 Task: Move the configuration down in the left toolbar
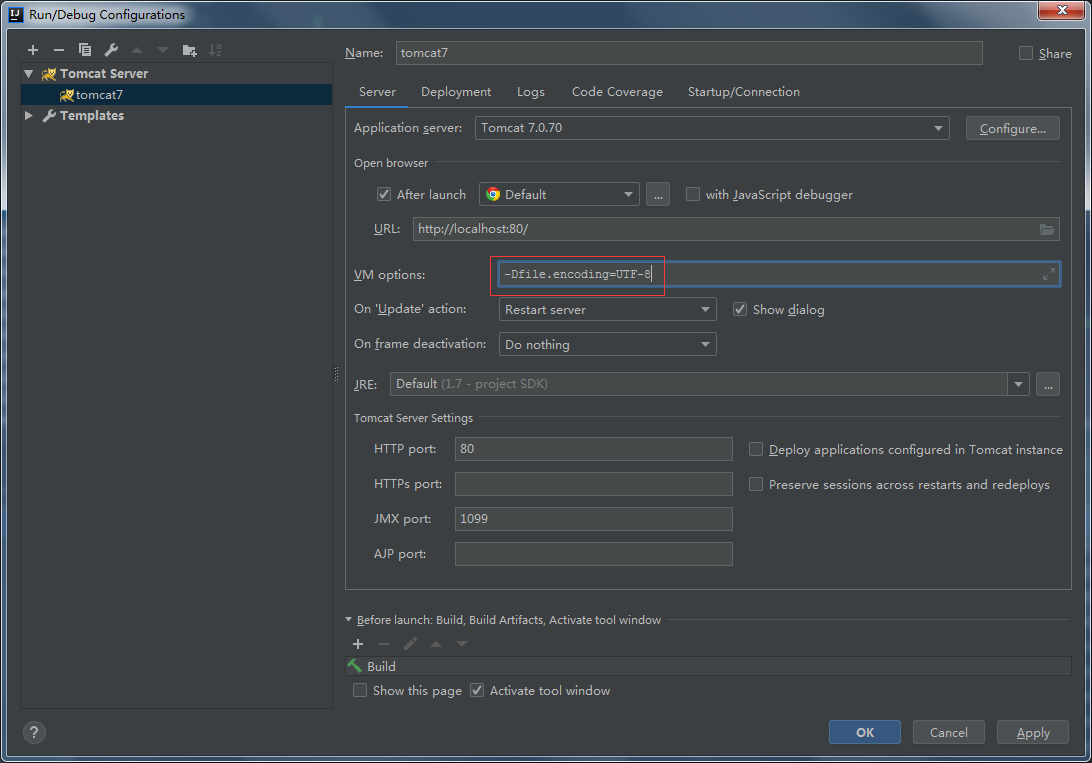coord(163,50)
